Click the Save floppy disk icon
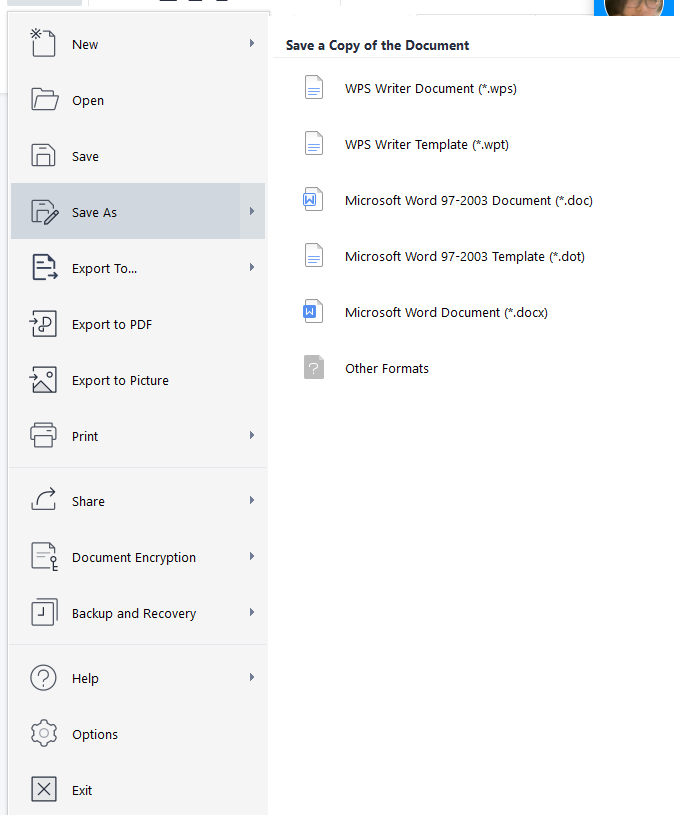 coord(44,156)
